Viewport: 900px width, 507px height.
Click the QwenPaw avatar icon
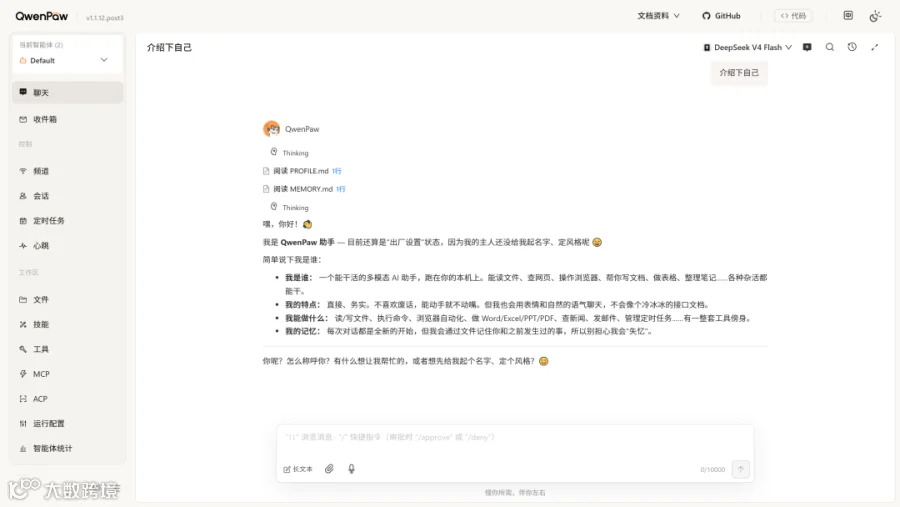(x=271, y=129)
